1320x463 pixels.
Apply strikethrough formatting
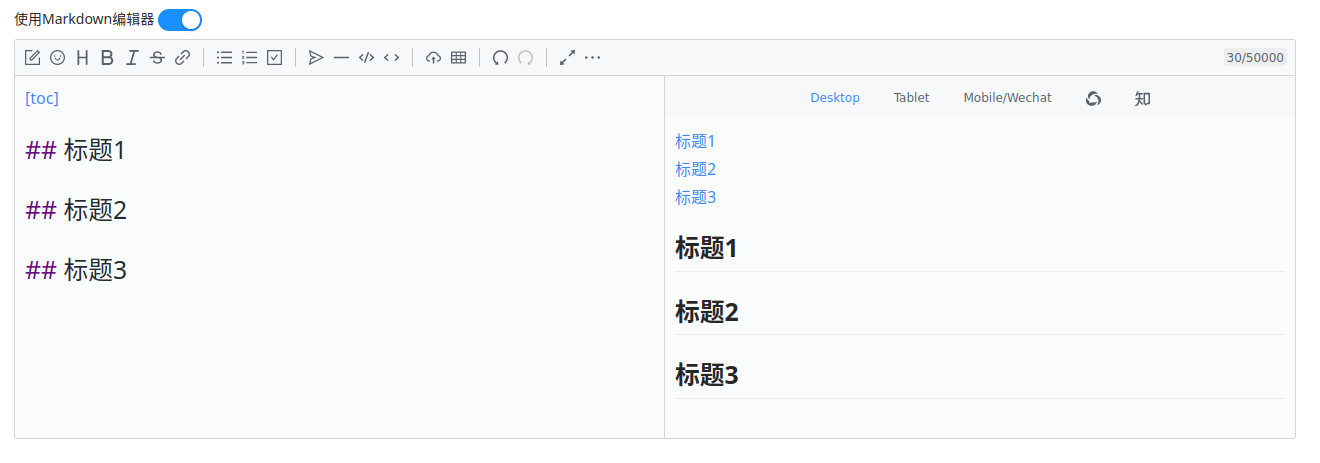pos(157,58)
